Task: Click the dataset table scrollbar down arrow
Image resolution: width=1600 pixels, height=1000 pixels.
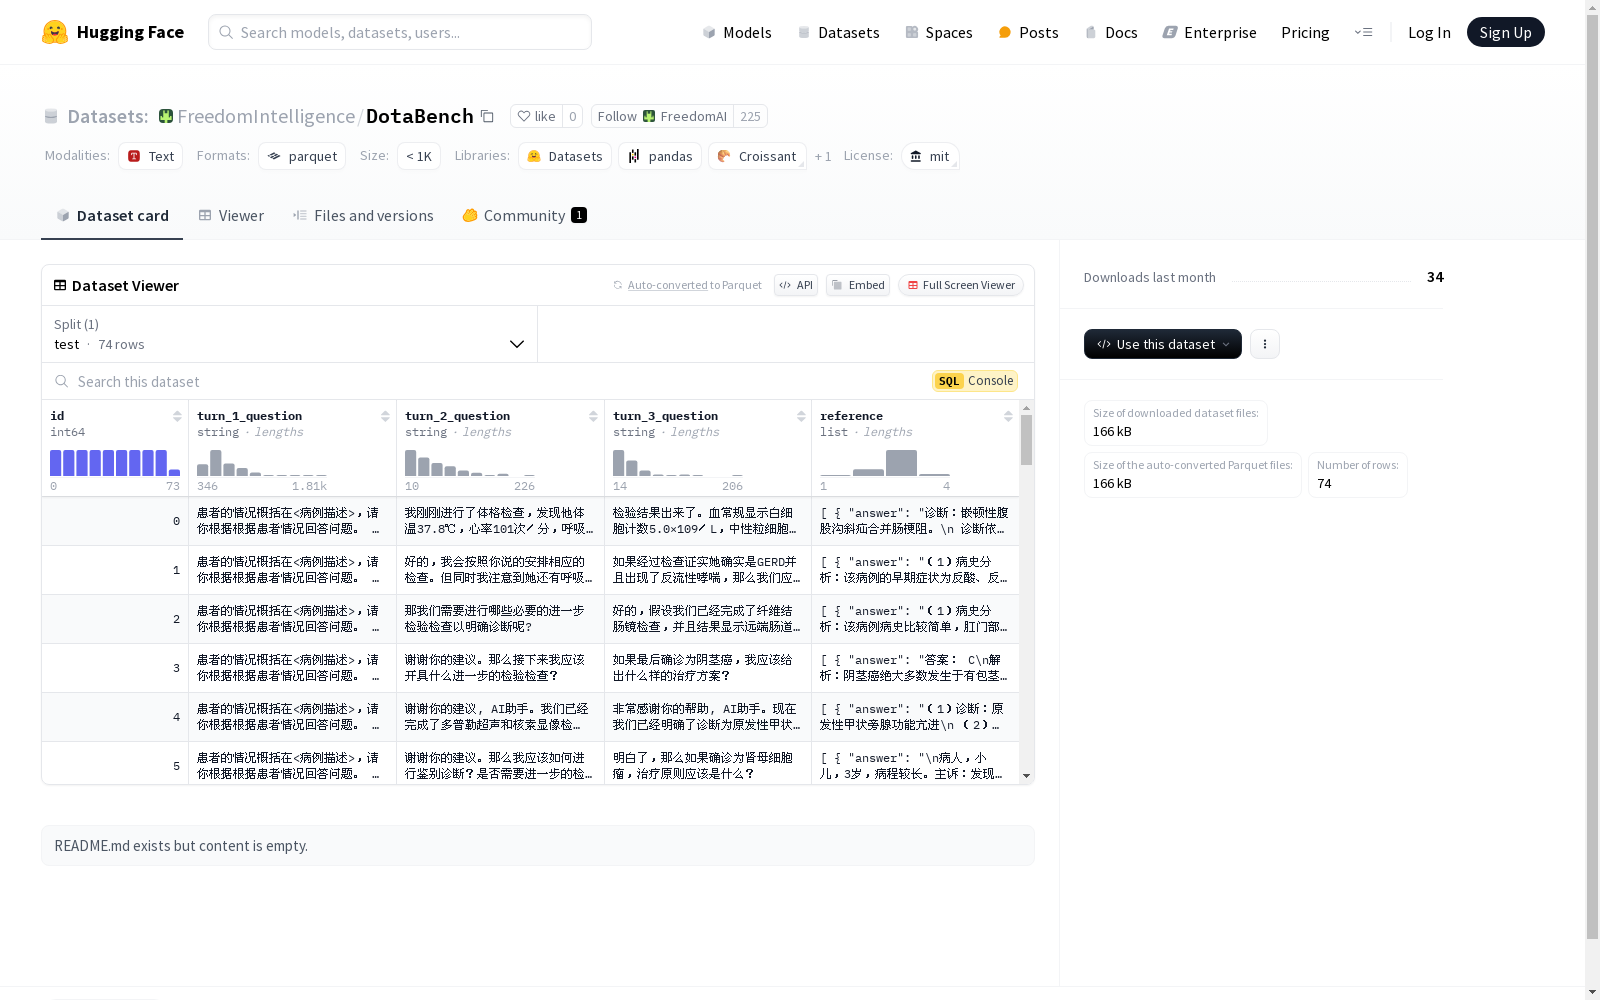Action: (x=1026, y=776)
